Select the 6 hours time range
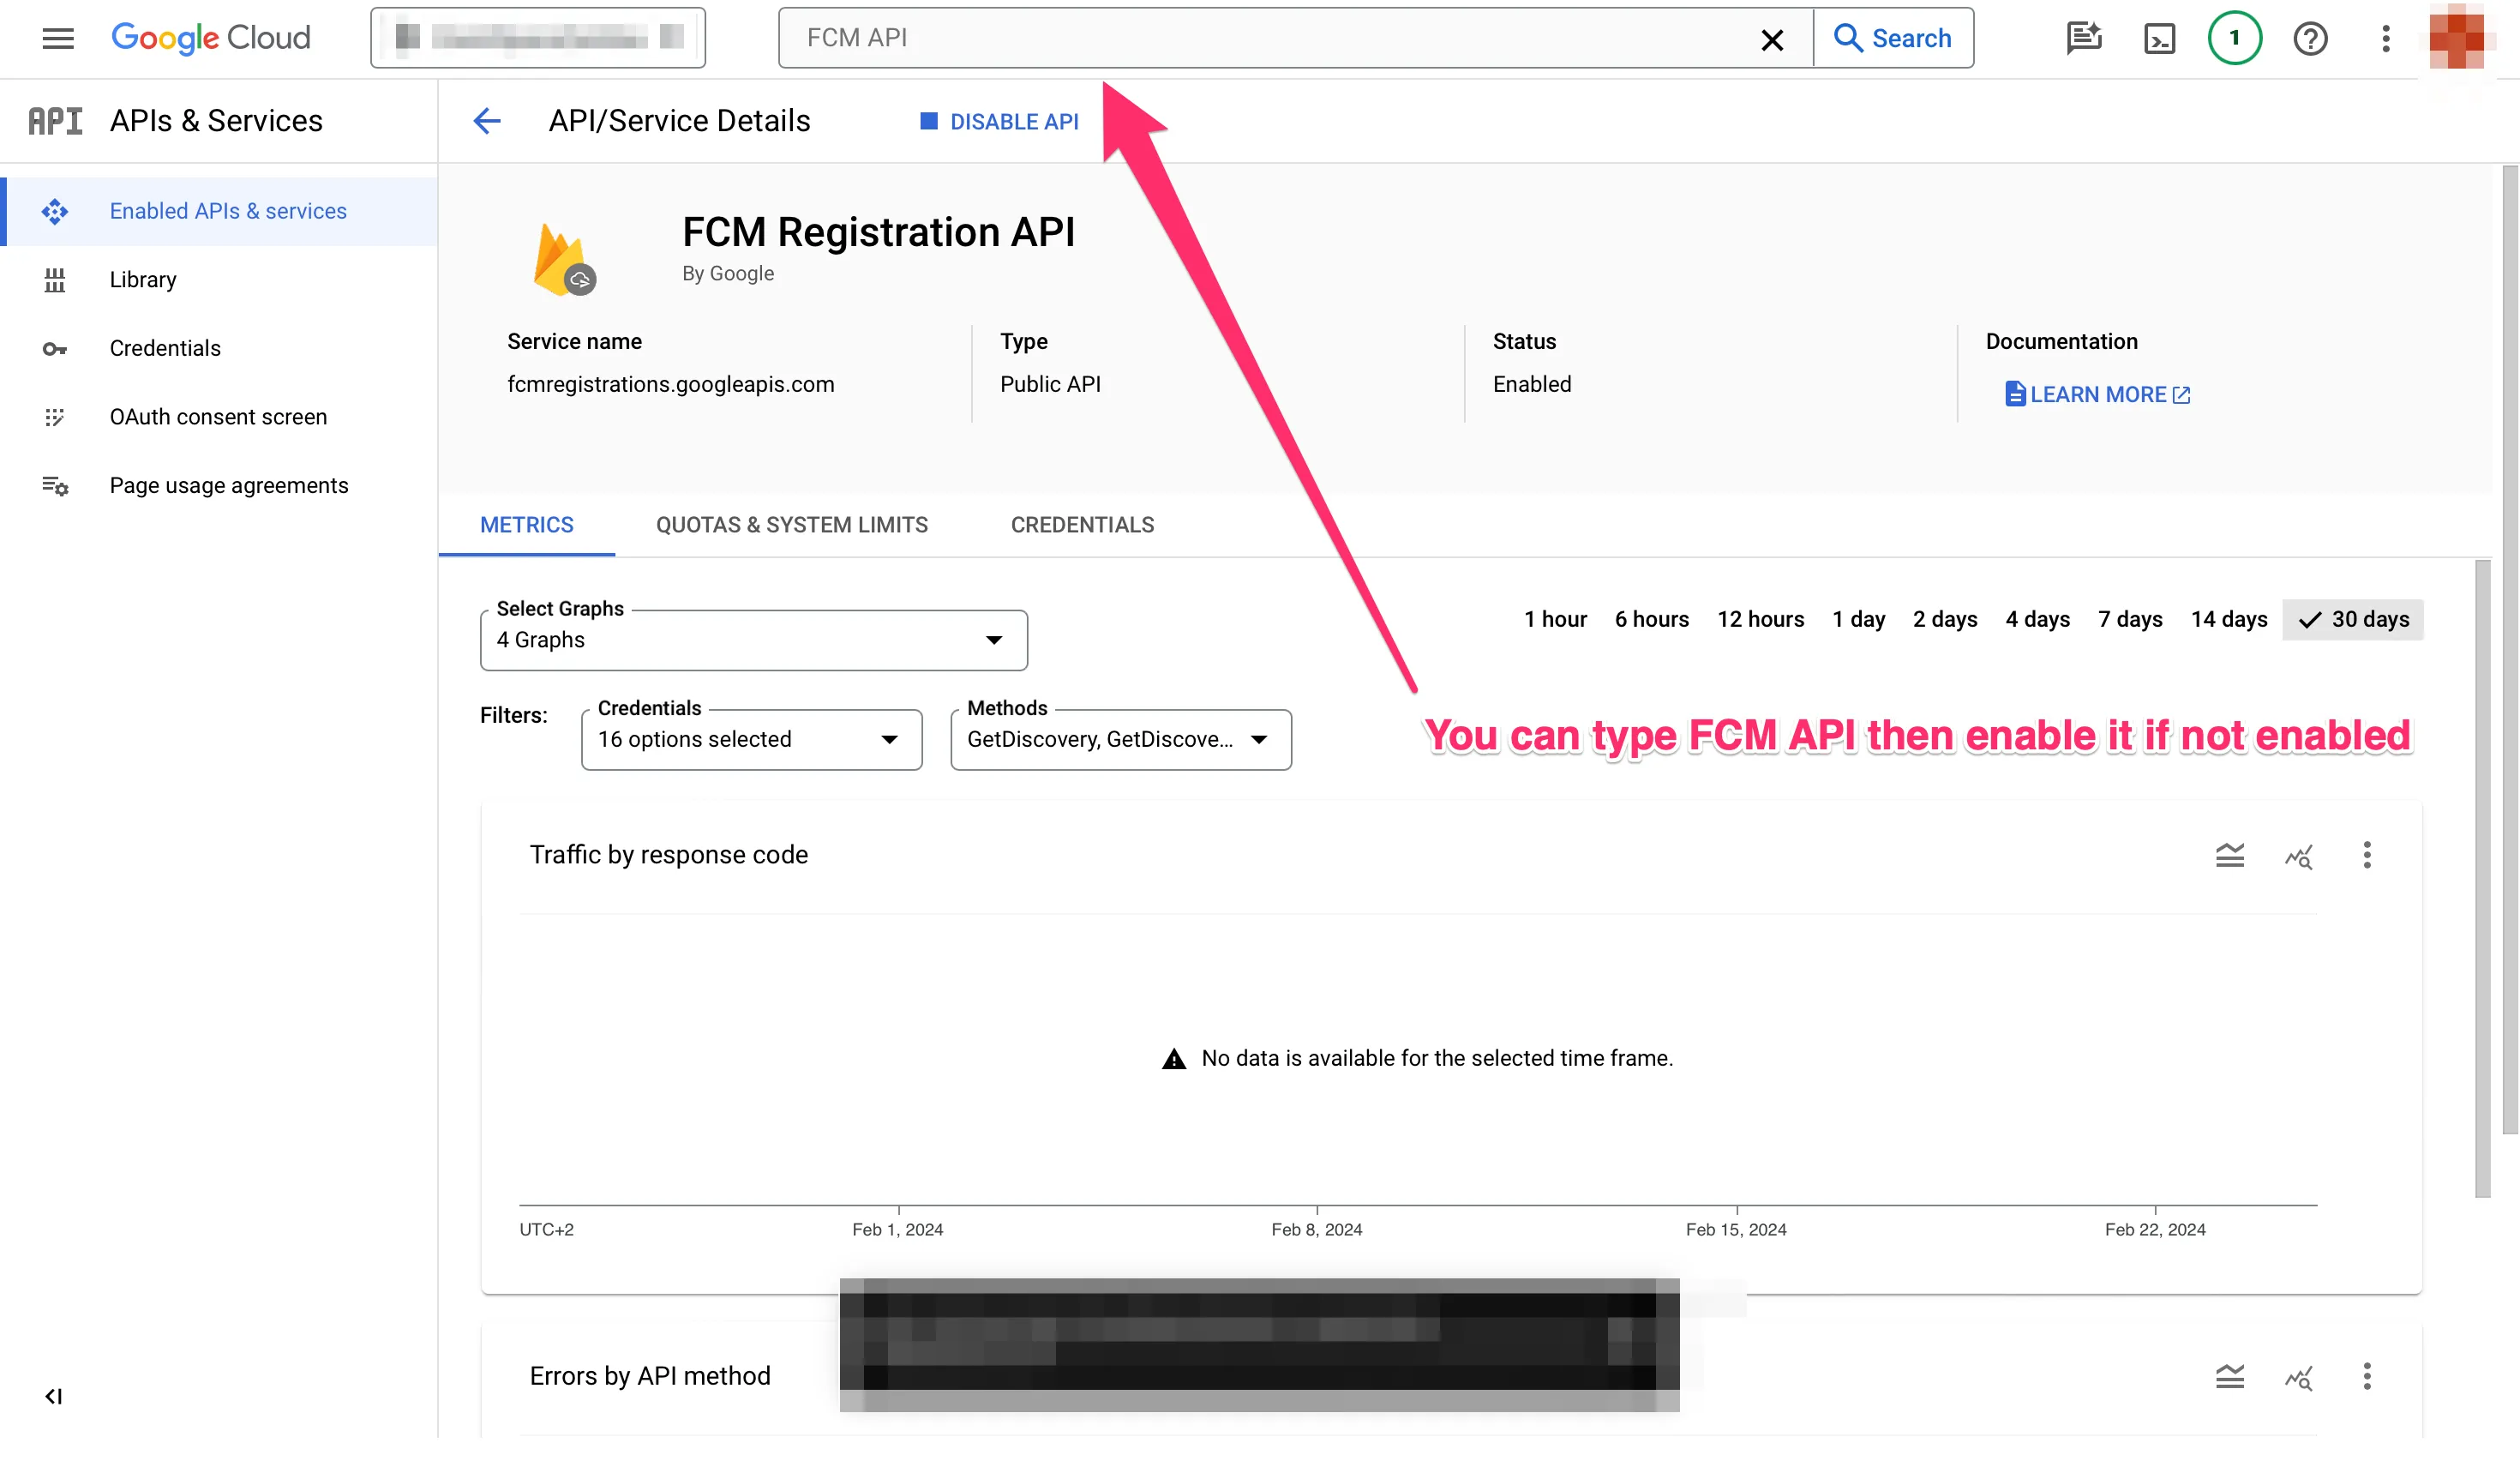 pyautogui.click(x=1652, y=619)
